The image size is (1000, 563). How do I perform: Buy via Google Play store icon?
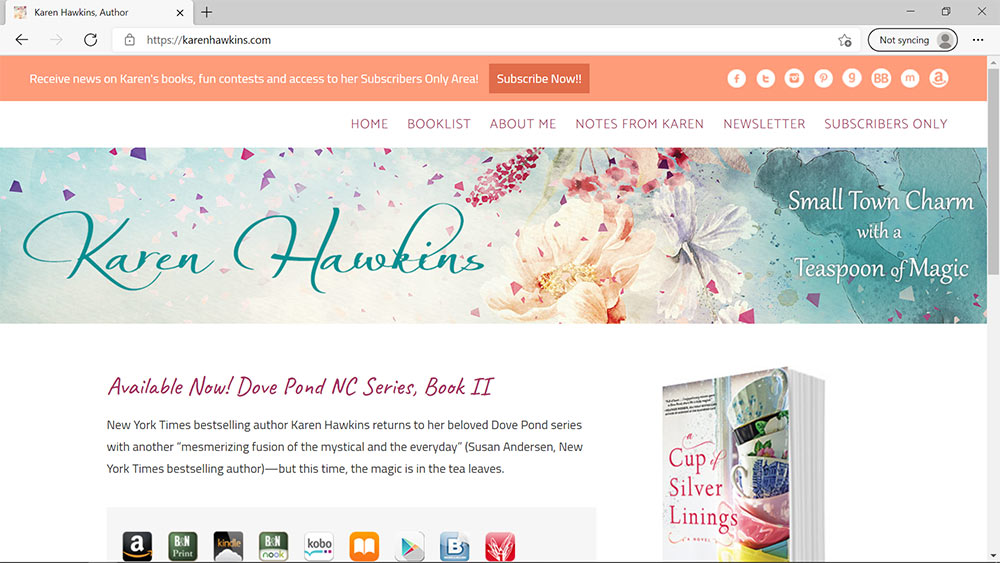click(x=410, y=546)
